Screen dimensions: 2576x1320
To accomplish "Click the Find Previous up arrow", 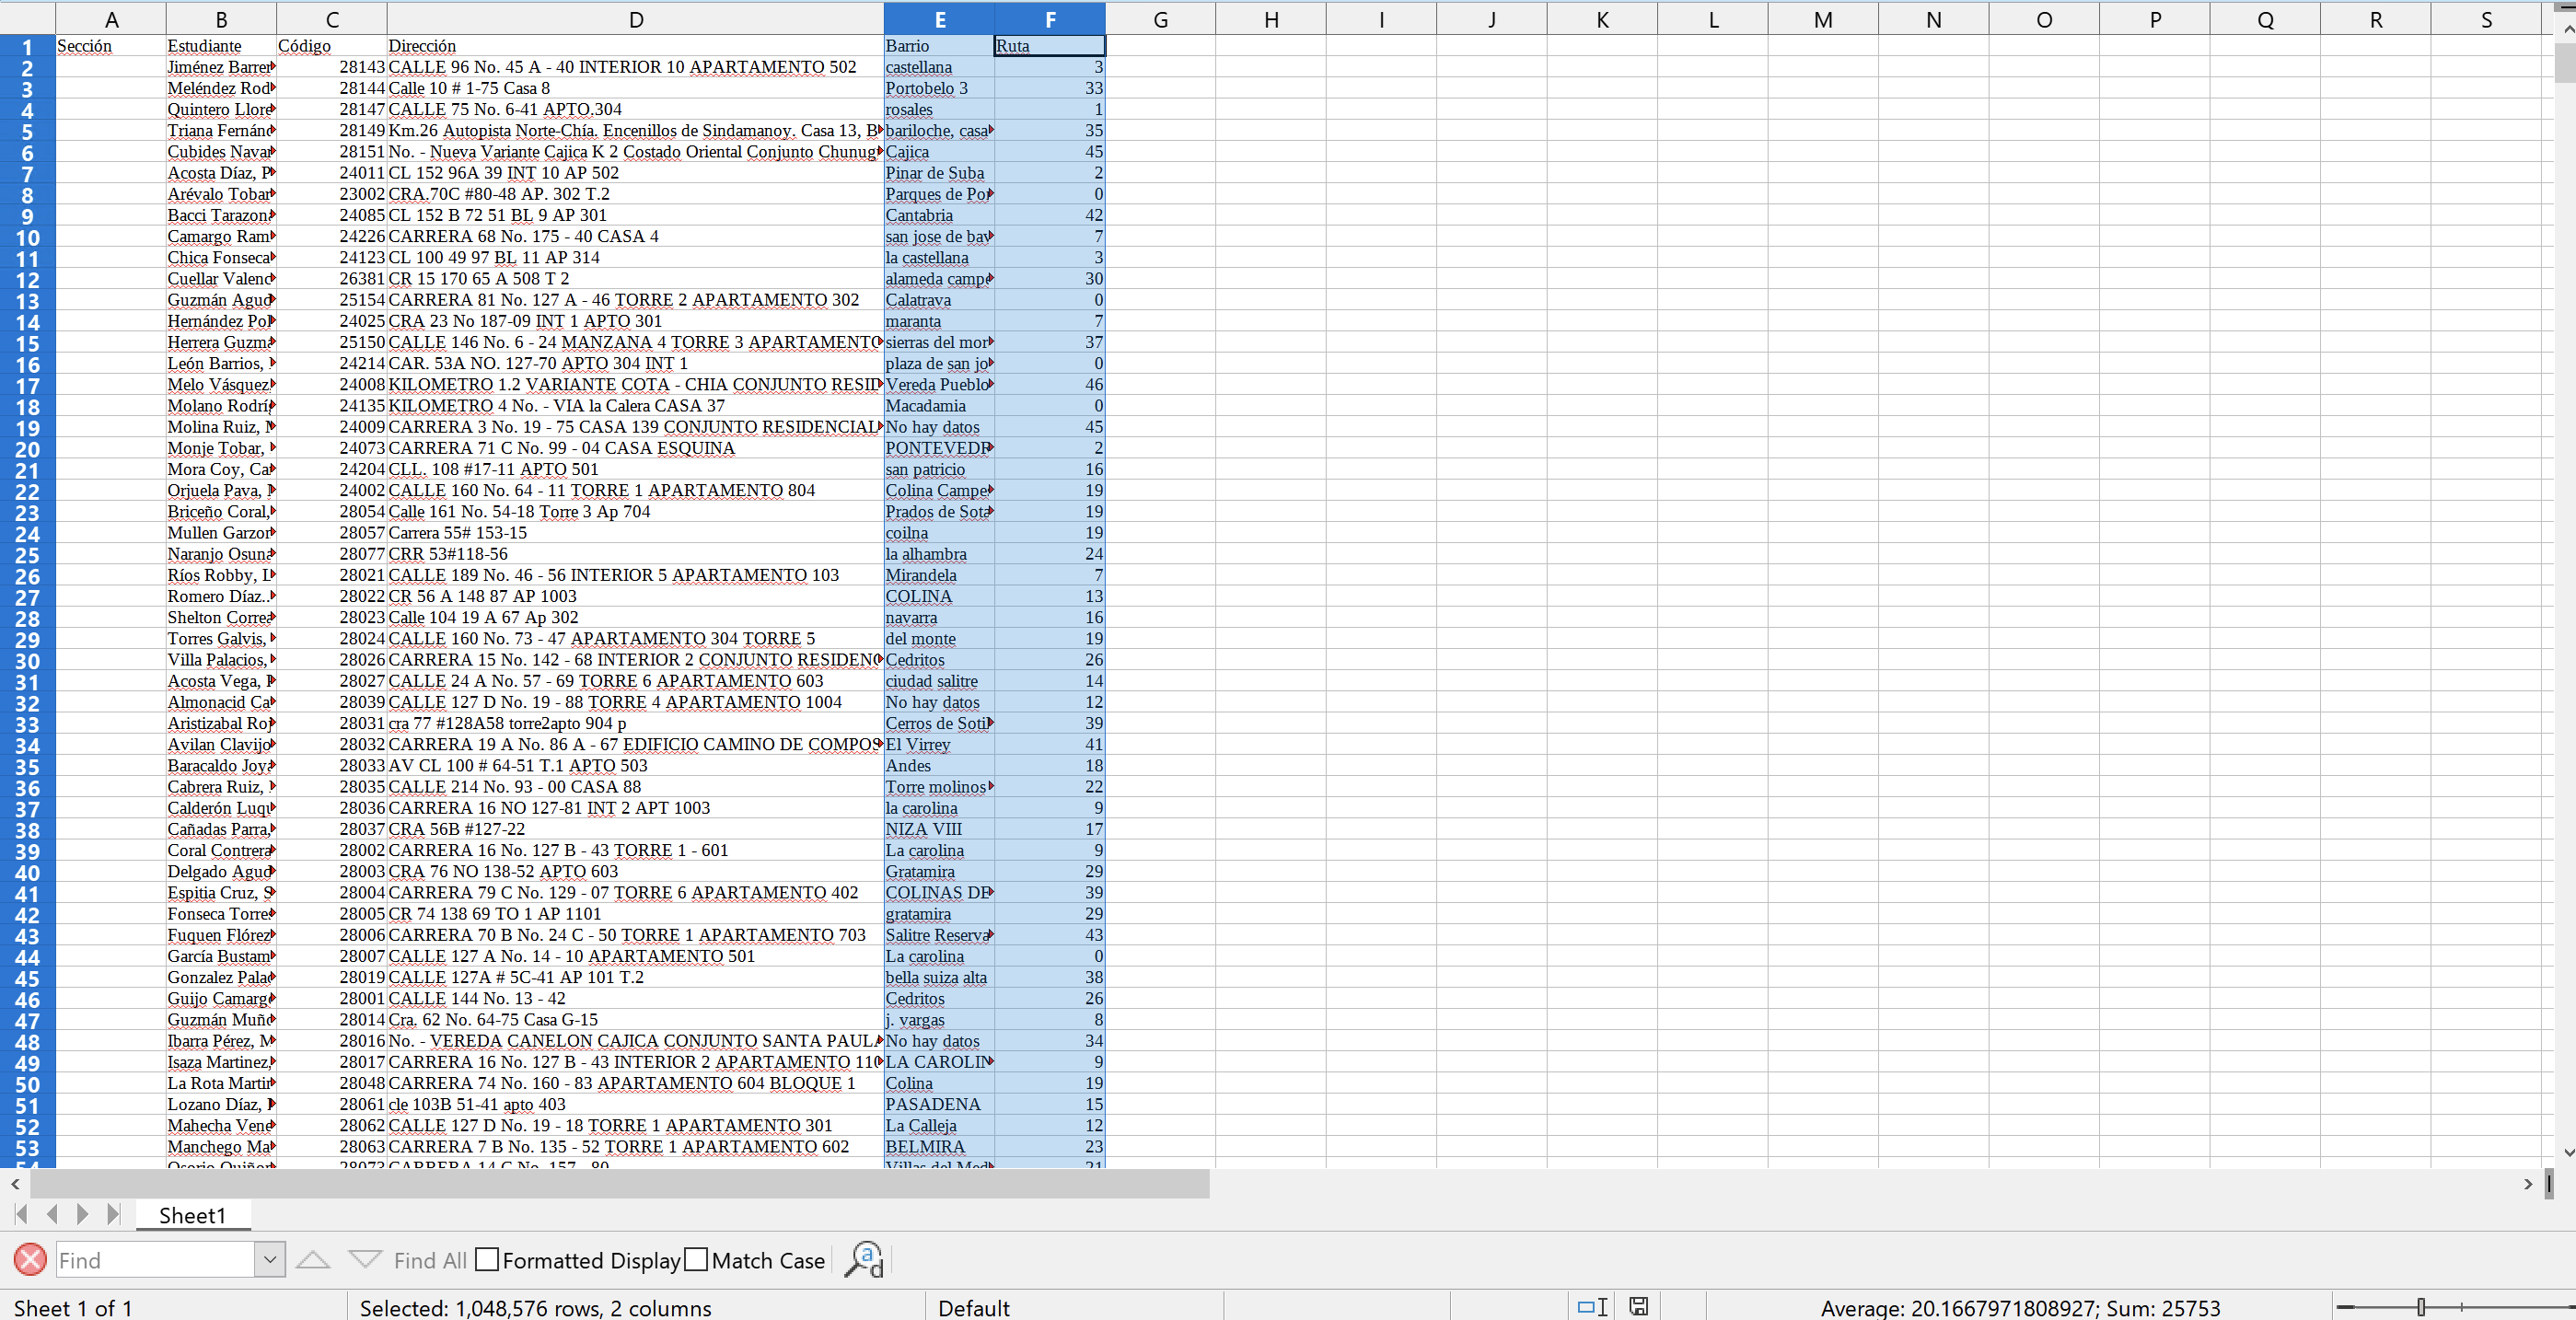I will click(313, 1259).
